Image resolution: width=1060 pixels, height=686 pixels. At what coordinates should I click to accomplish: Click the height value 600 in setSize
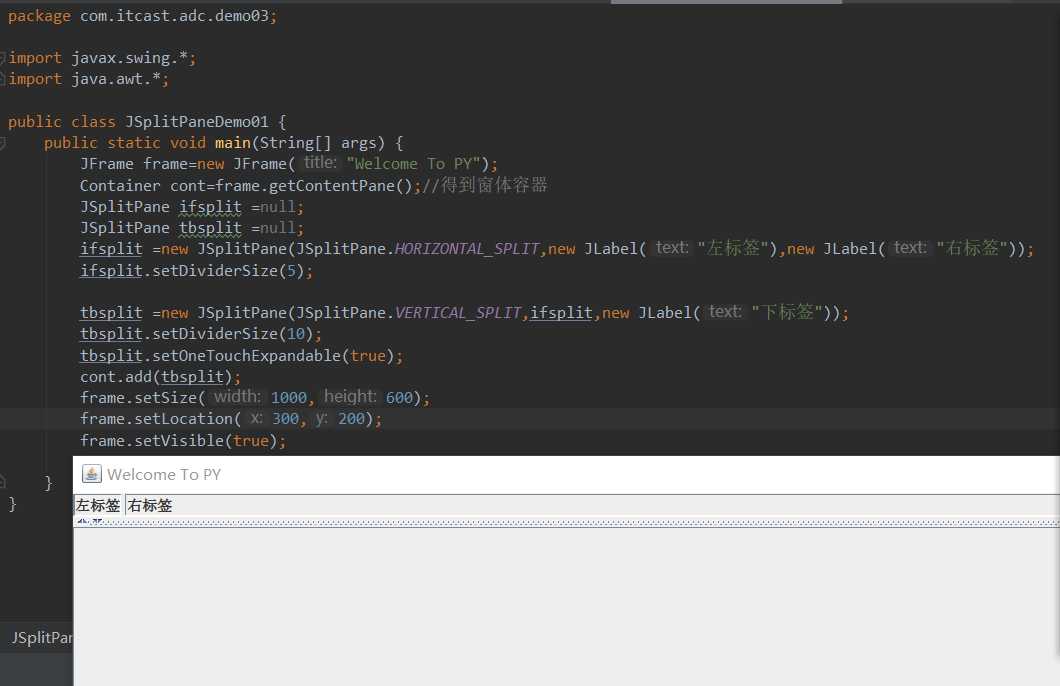click(x=399, y=397)
